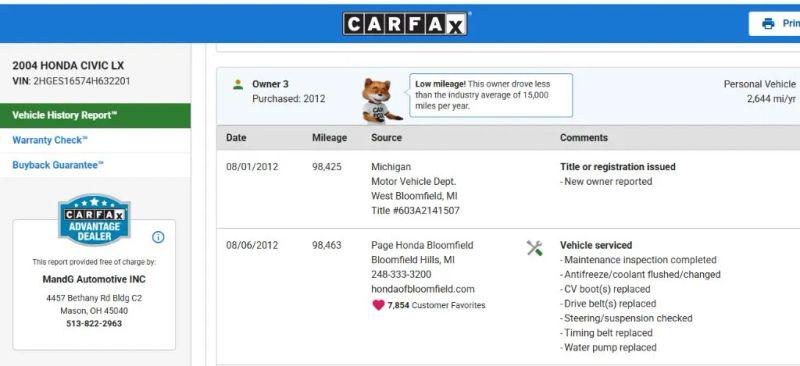Click the 2,644 mi/yr value

coord(771,99)
